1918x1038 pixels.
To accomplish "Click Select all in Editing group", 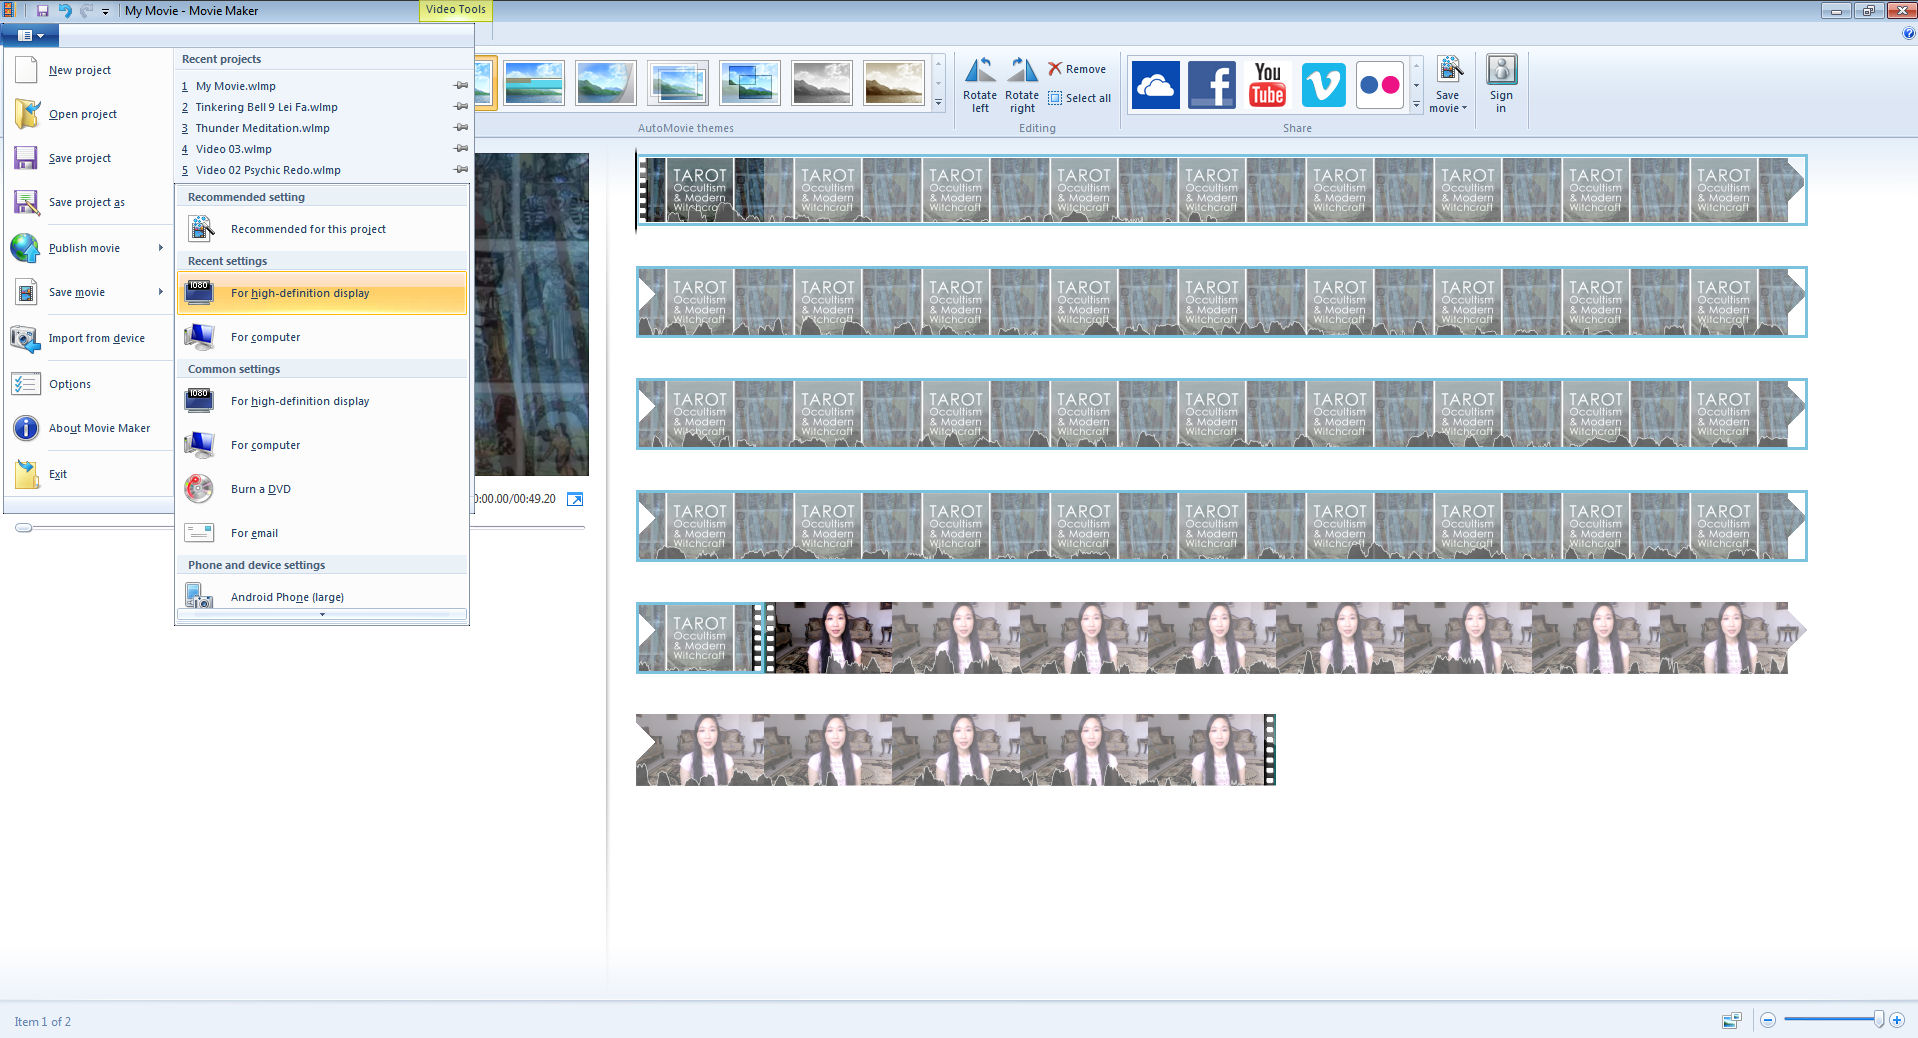I will pyautogui.click(x=1079, y=98).
